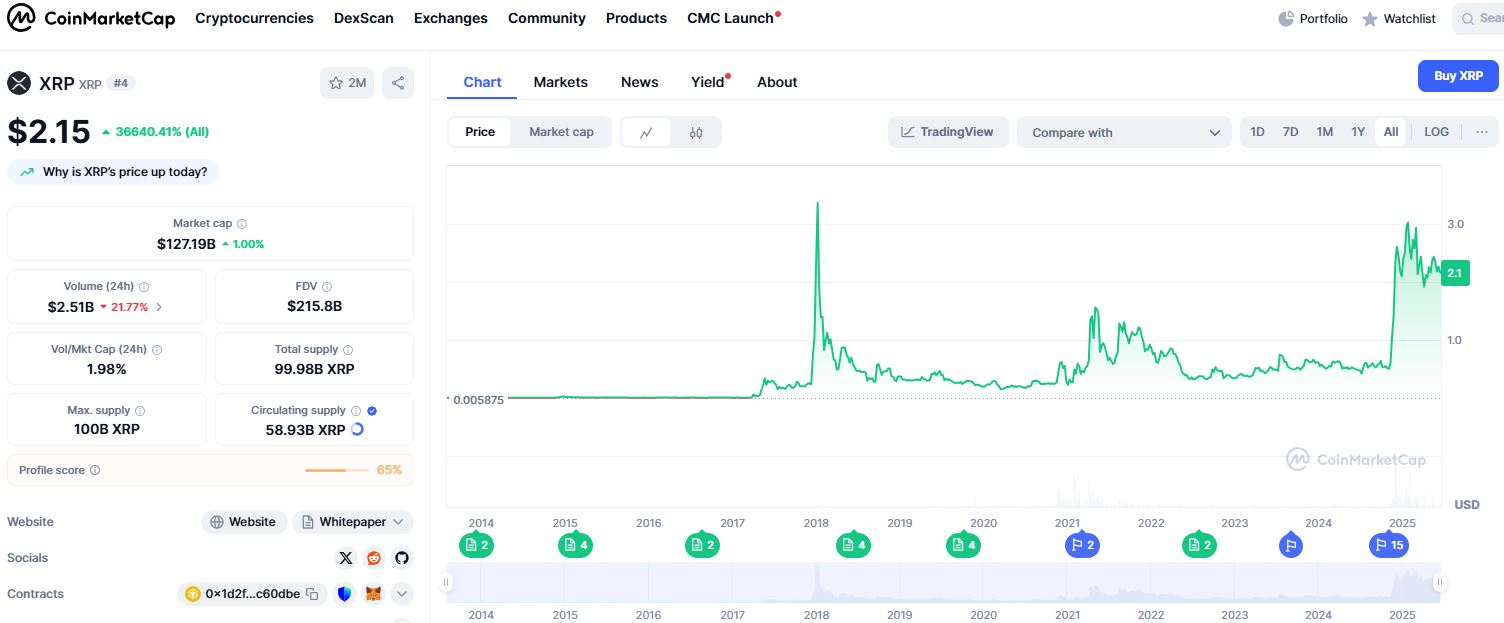This screenshot has height=623, width=1504.
Task: Click the blue shield contract icon
Action: point(345,594)
